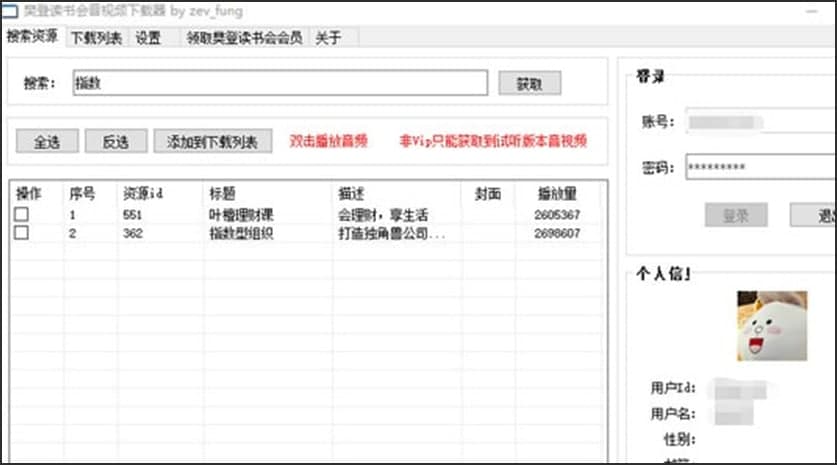Viewport: 837px width, 465px height.
Task: Minimize the window
Action: click(812, 11)
